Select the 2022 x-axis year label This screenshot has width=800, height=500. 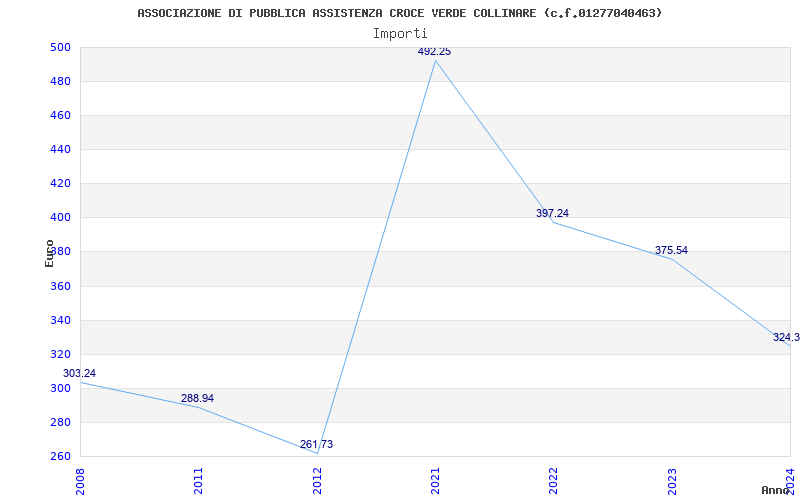click(x=554, y=481)
